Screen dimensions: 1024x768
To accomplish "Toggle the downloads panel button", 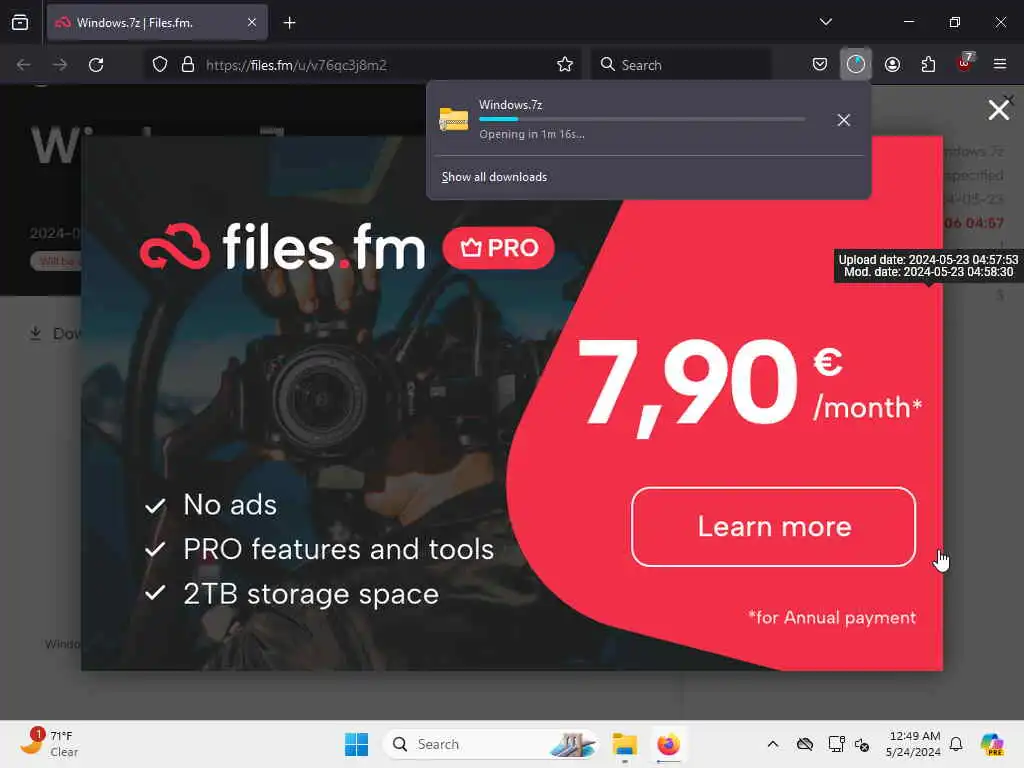I will point(856,64).
